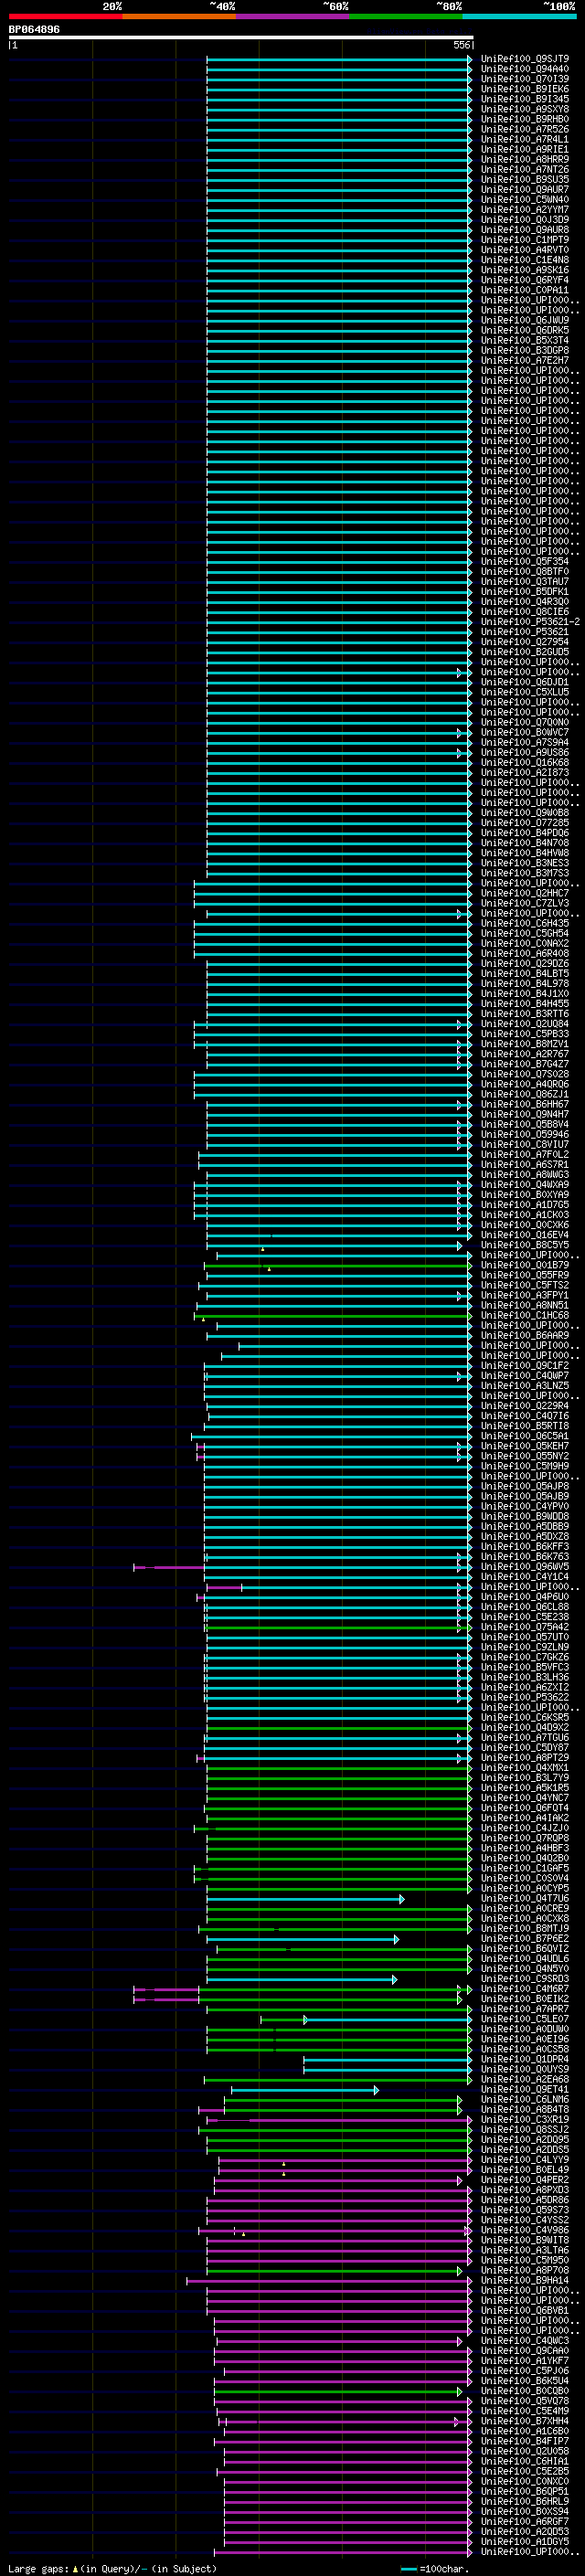Select hit label UniRef100_B9WDD8
This screenshot has height=2576, width=585.
click(x=525, y=1516)
